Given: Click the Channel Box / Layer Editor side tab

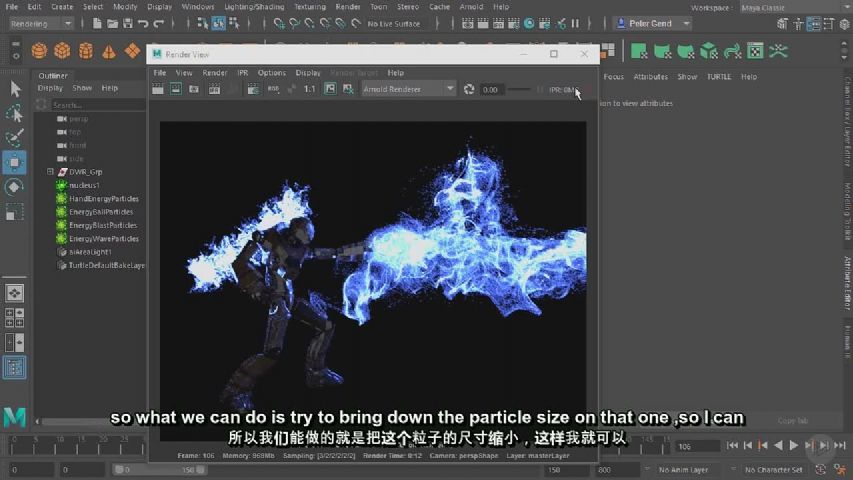Looking at the screenshot, I should click(848, 121).
